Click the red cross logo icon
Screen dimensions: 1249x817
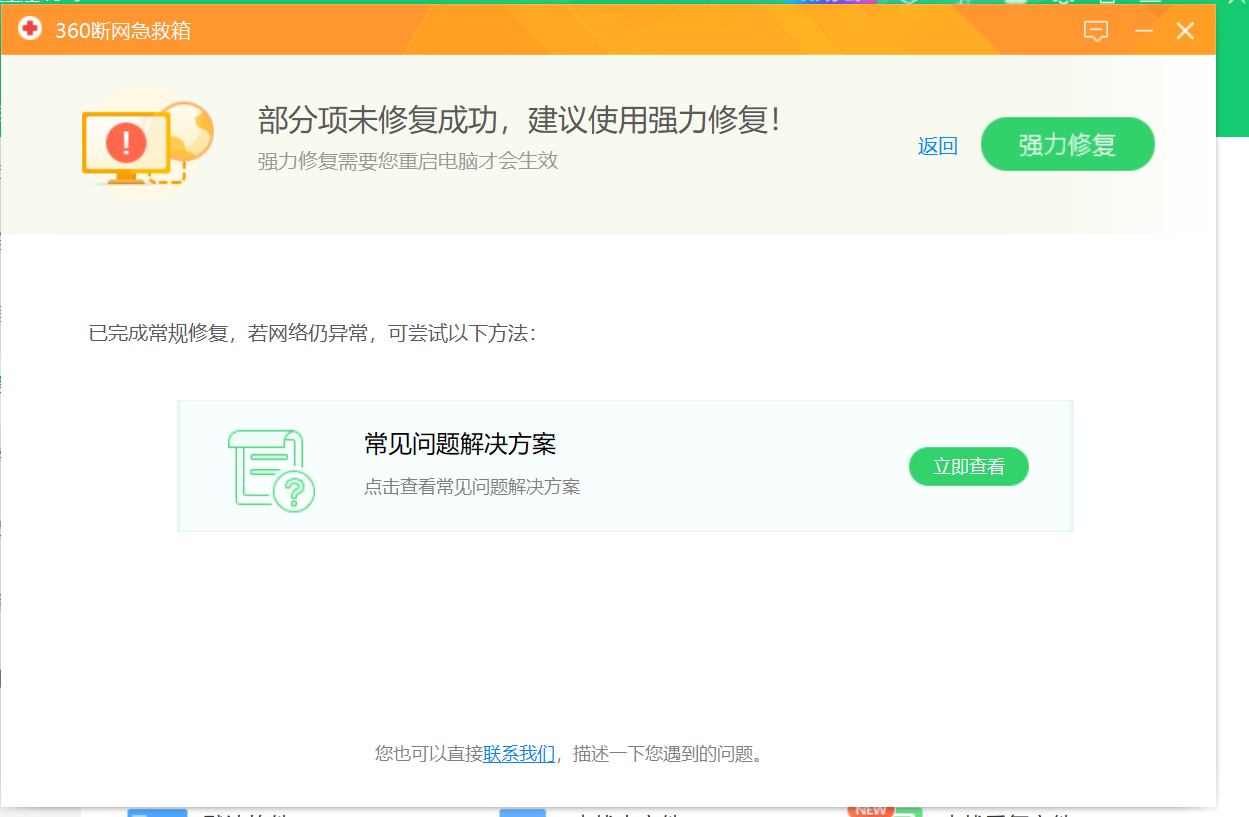point(30,29)
